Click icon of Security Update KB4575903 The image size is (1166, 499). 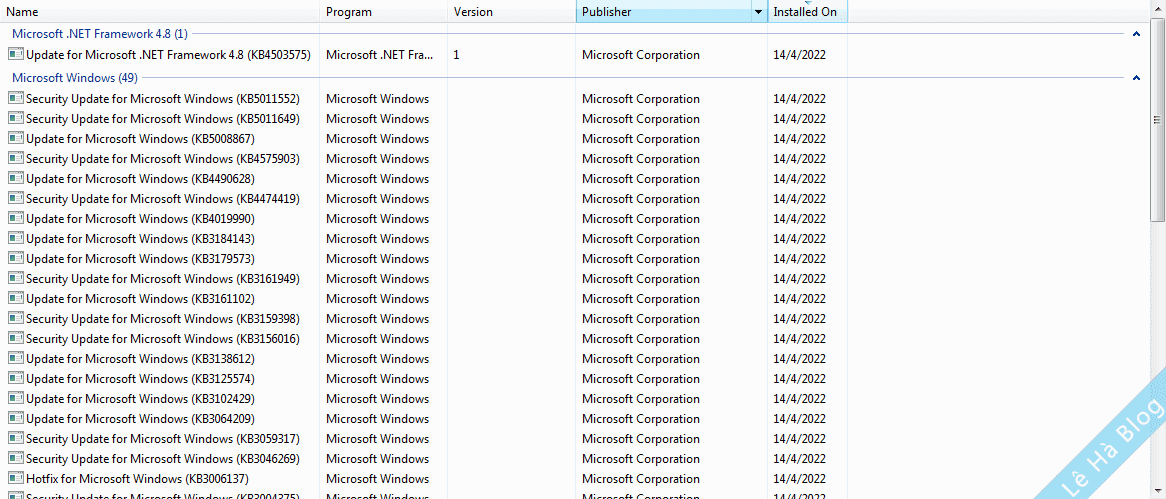15,158
